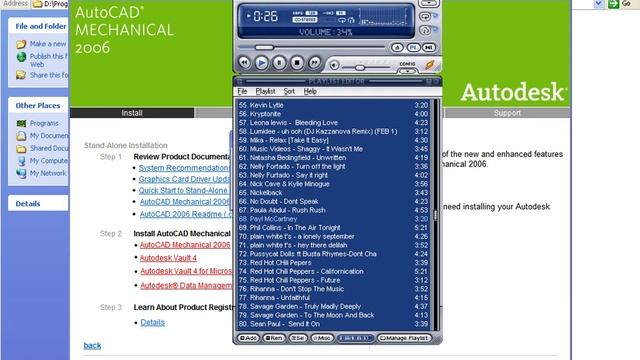
Task: Click Rem button in Playlist Editor
Action: point(274,338)
